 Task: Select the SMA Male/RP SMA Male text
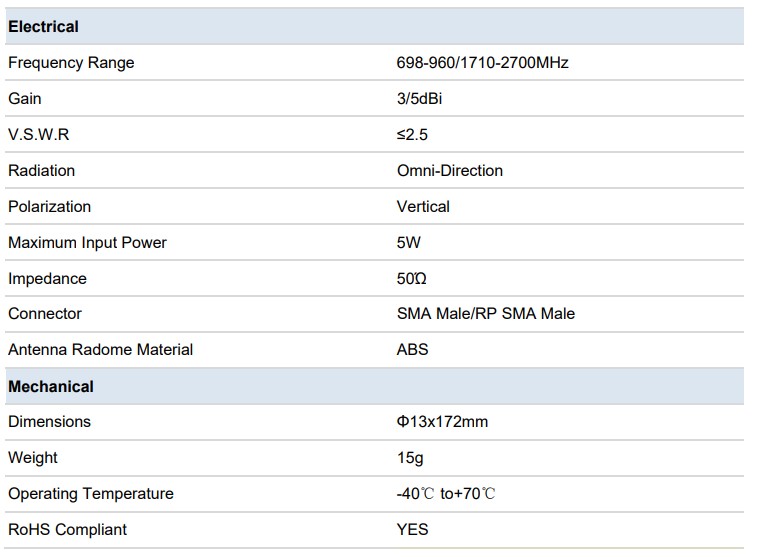(485, 314)
